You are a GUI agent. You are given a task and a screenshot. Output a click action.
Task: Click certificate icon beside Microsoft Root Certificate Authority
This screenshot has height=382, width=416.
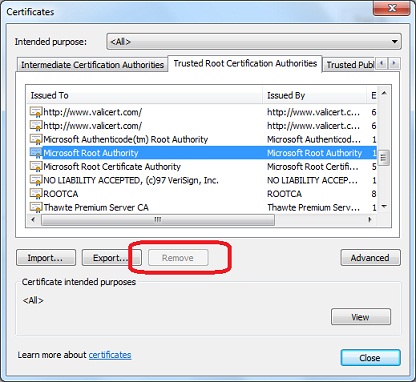point(36,167)
